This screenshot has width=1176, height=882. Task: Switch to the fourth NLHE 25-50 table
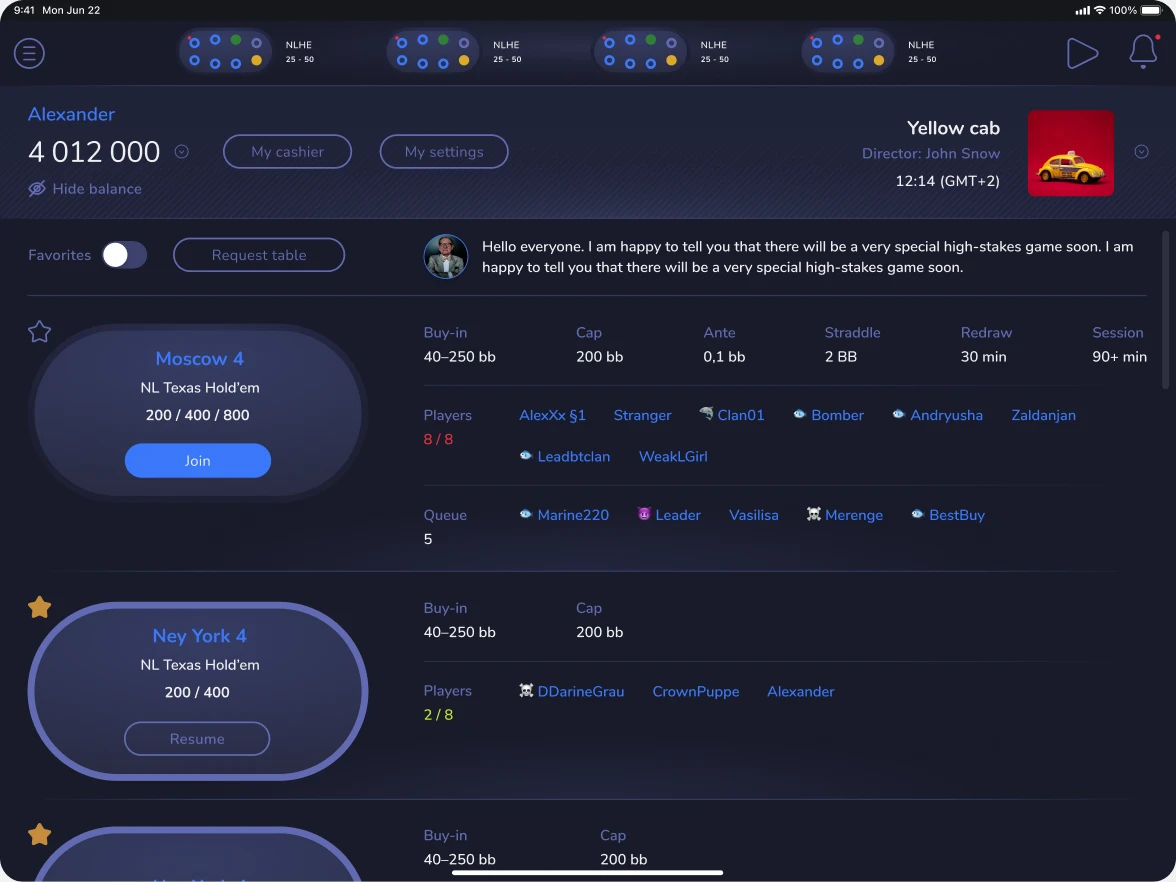coord(848,52)
